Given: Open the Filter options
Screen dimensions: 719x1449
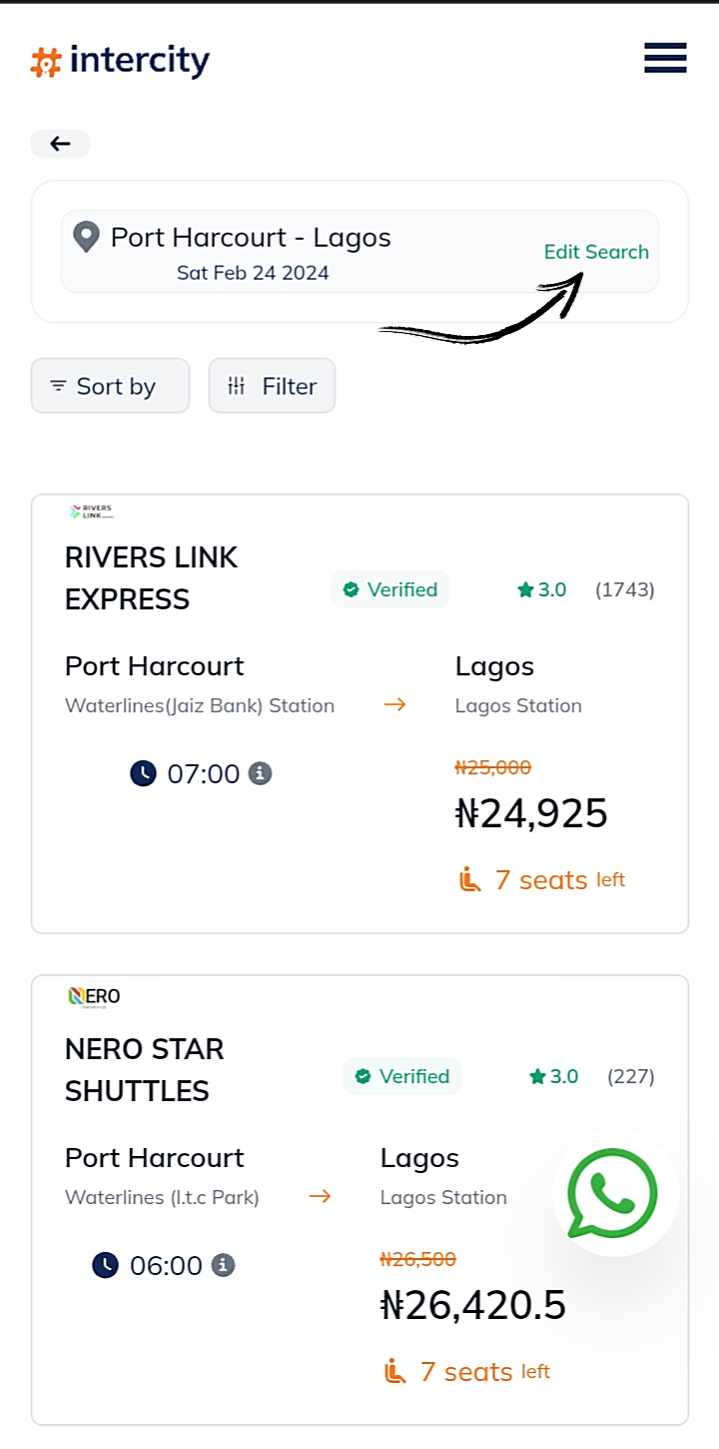Looking at the screenshot, I should point(272,386).
